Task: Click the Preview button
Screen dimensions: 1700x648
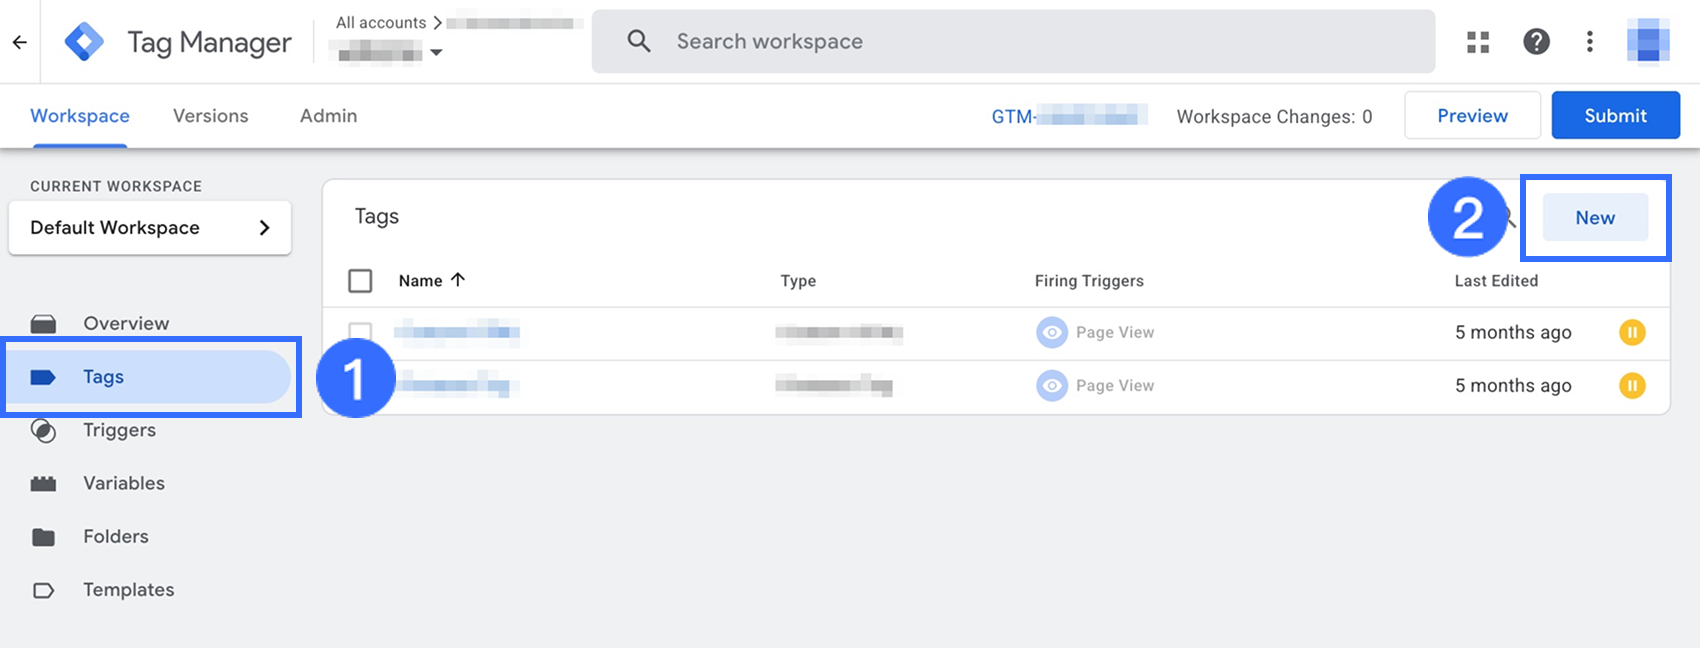Action: 1472,116
